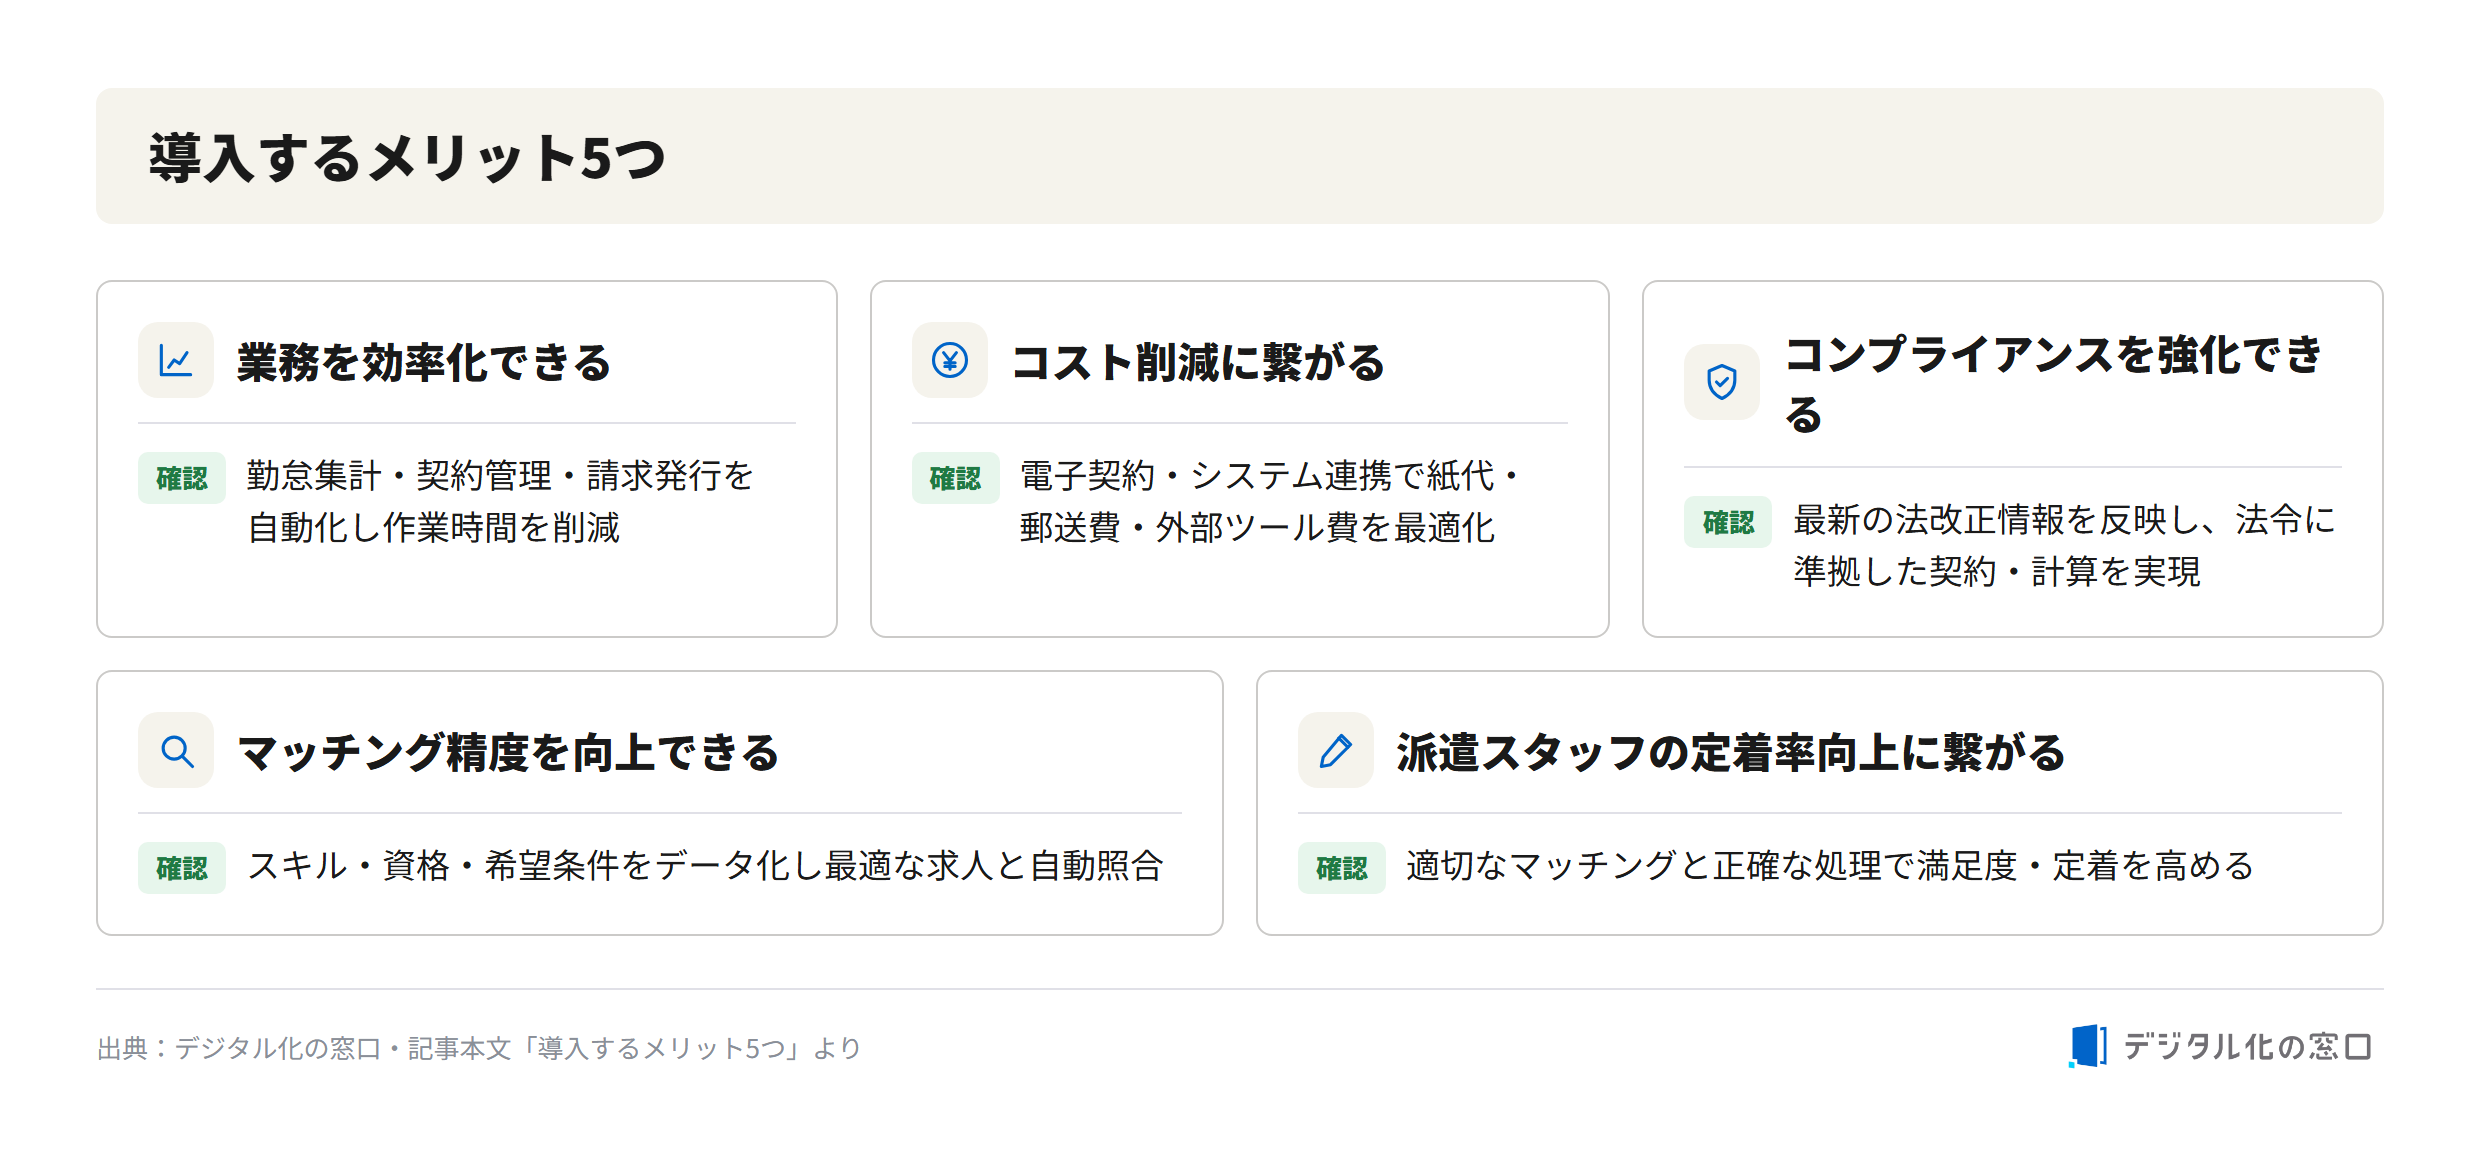Select the コスト削減に繋がる card title
The width and height of the screenshot is (2480, 1164).
[1198, 362]
